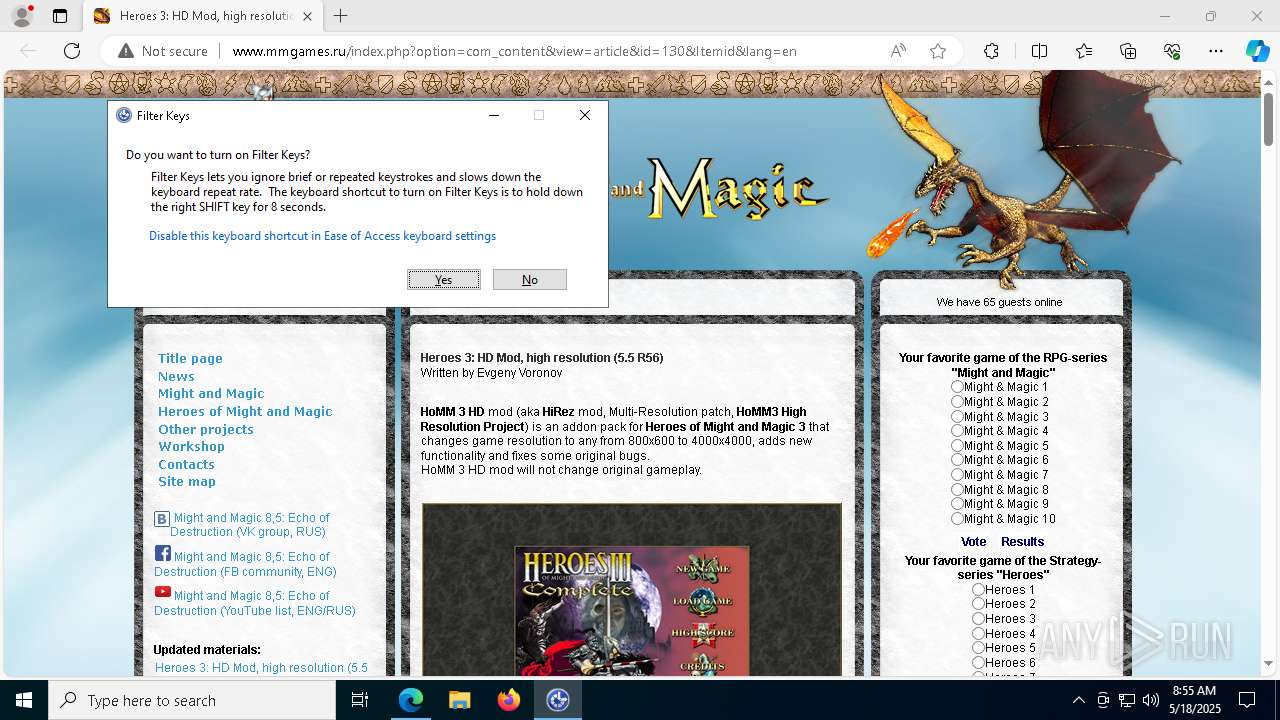Open the Favorites list icon
Viewport: 1280px width, 720px height.
1084,51
